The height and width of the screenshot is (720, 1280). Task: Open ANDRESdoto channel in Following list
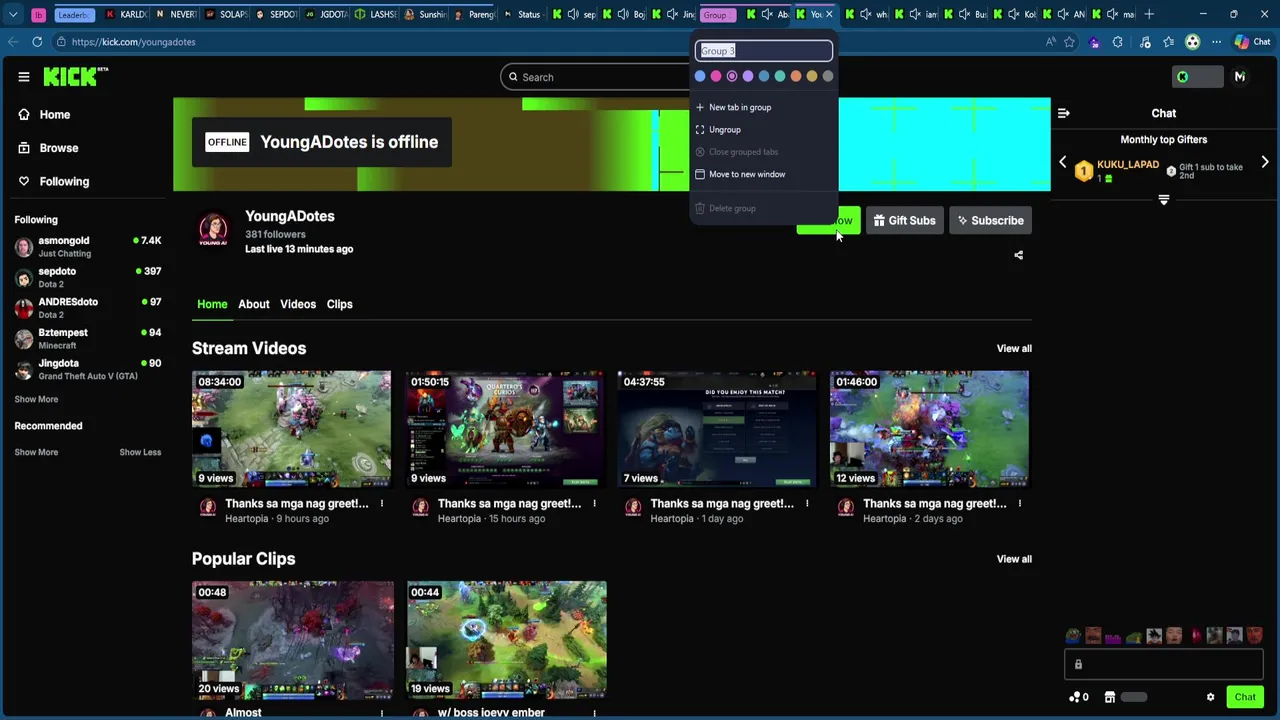[88, 308]
